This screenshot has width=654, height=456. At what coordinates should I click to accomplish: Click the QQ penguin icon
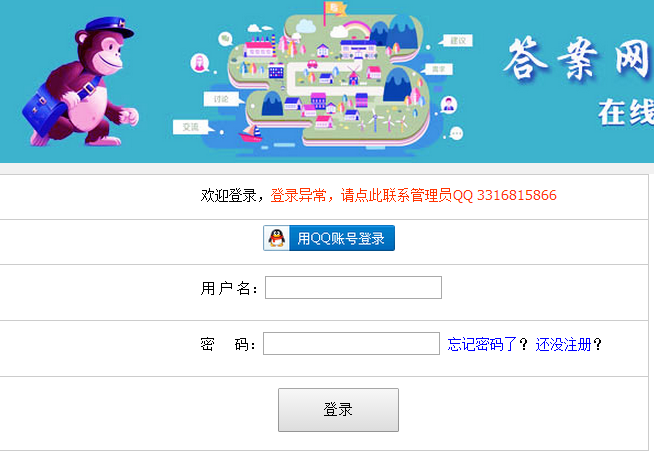pos(276,238)
